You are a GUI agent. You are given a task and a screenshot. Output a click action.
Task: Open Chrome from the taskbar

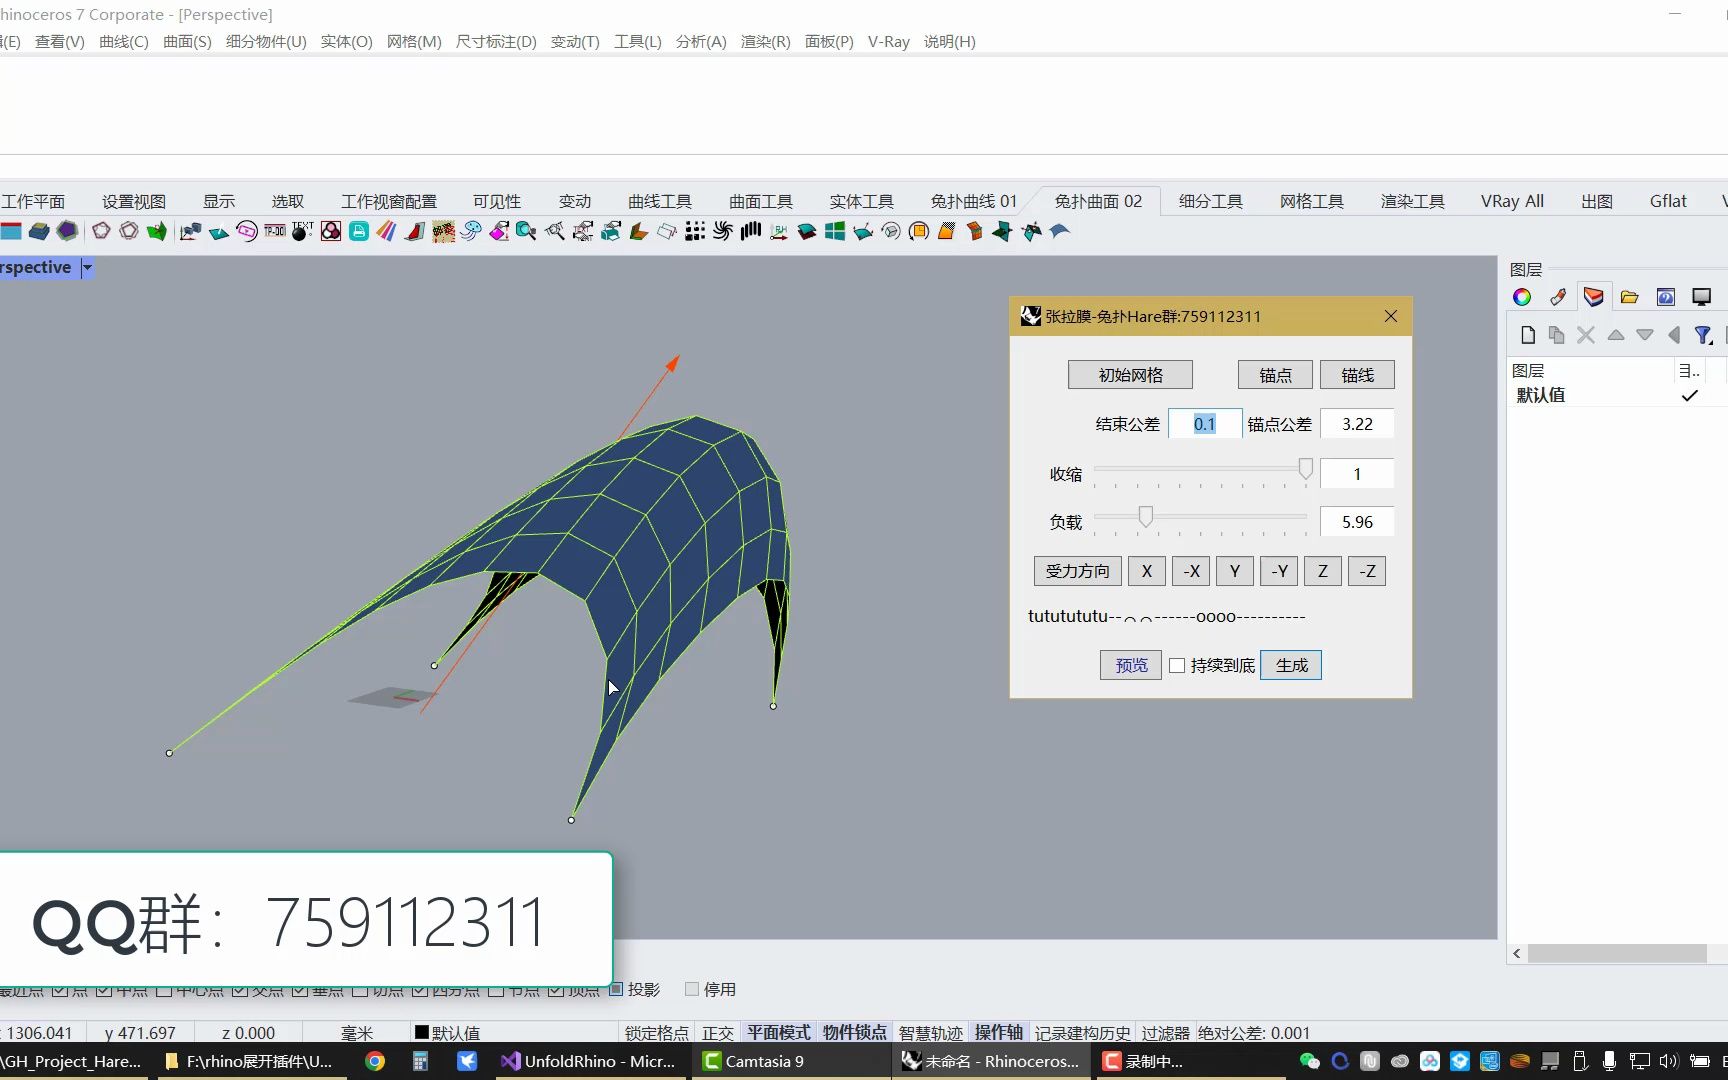point(375,1061)
